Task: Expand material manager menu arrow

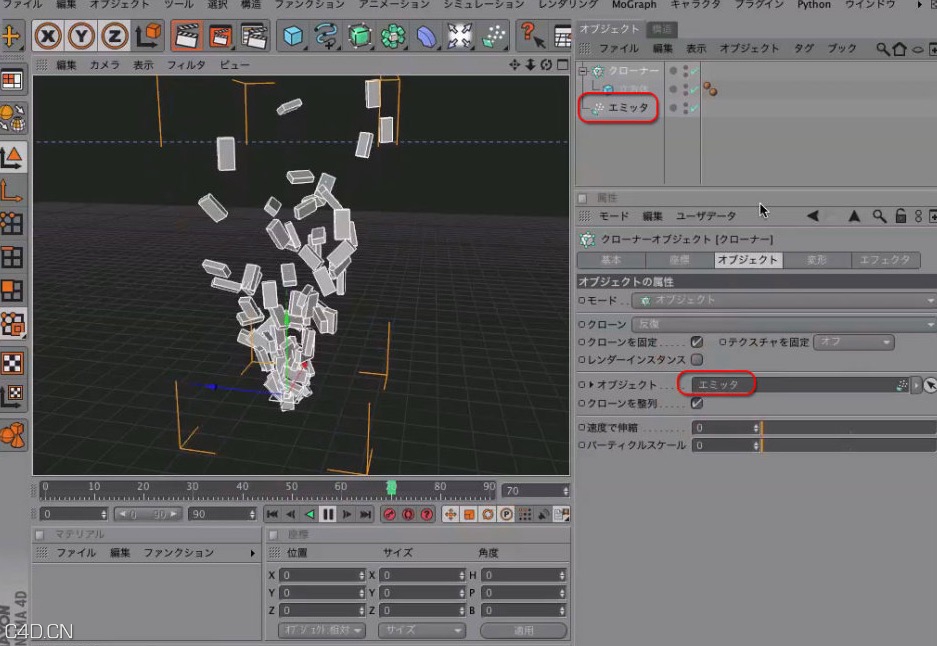Action: [x=253, y=553]
